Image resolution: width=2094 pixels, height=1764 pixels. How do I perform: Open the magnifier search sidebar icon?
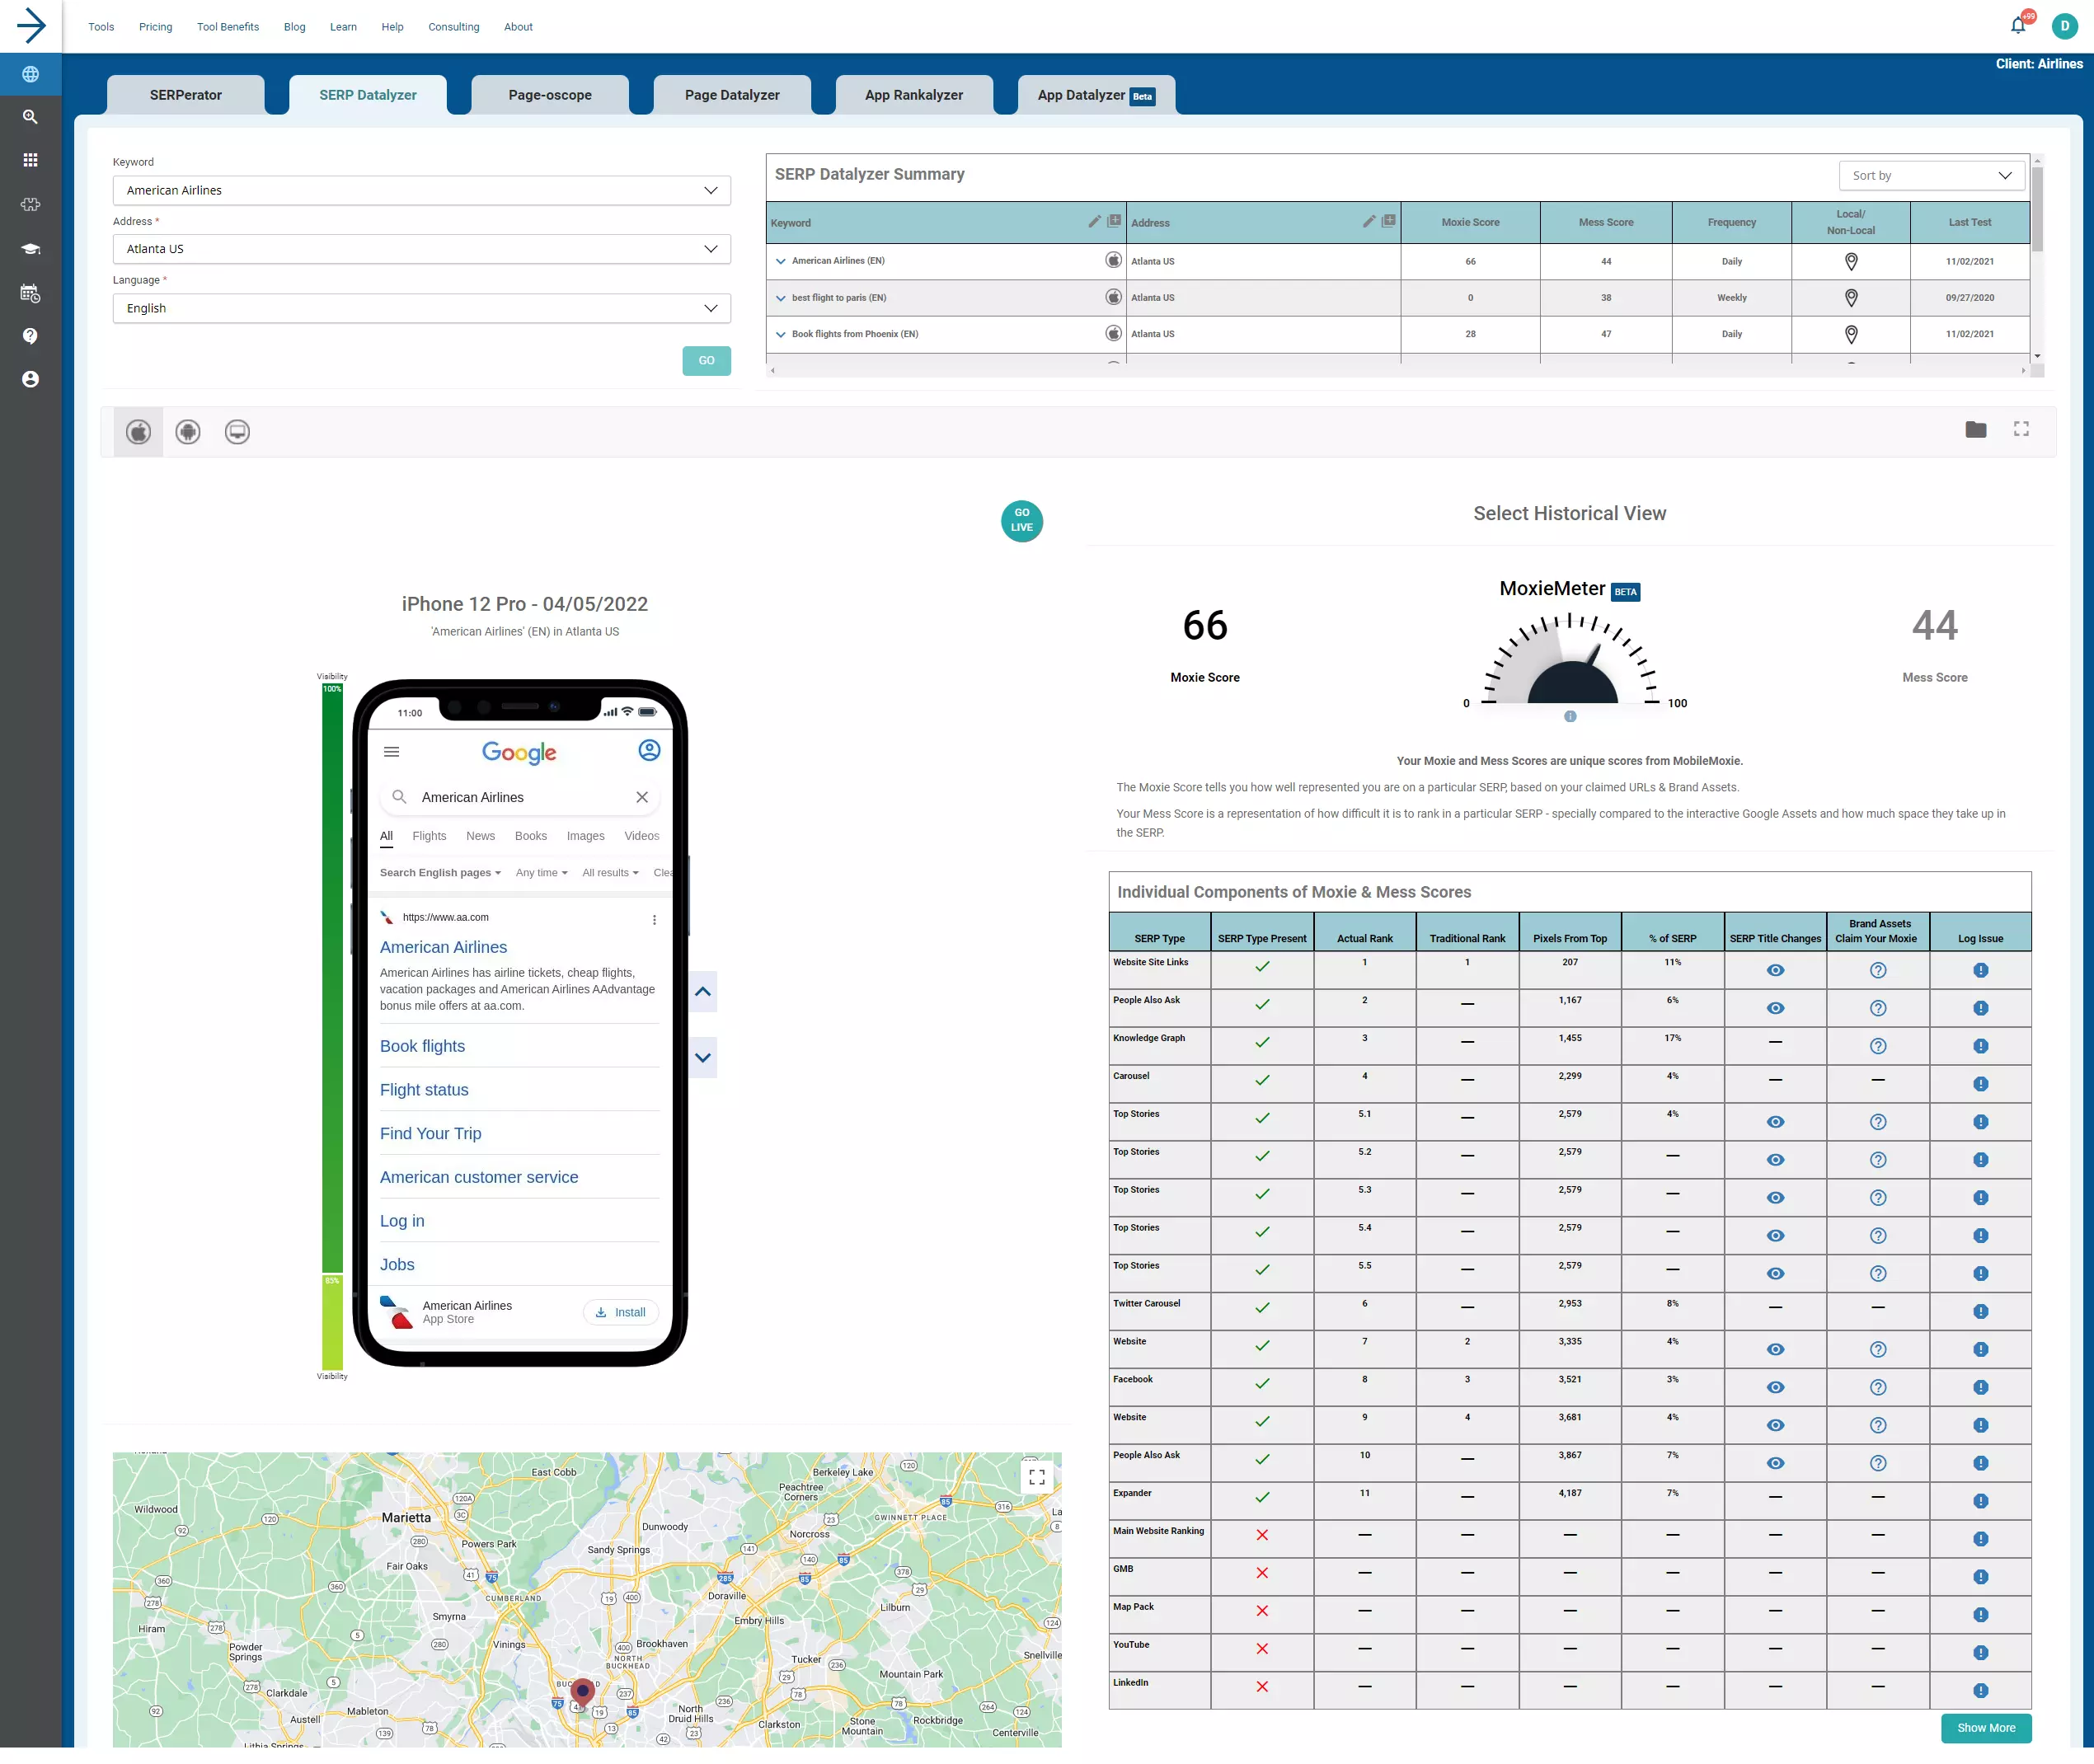pyautogui.click(x=31, y=117)
